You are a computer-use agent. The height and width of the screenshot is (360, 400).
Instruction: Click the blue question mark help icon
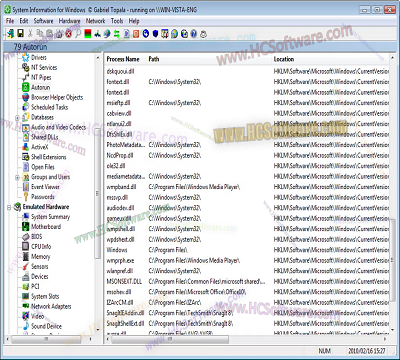[194, 33]
